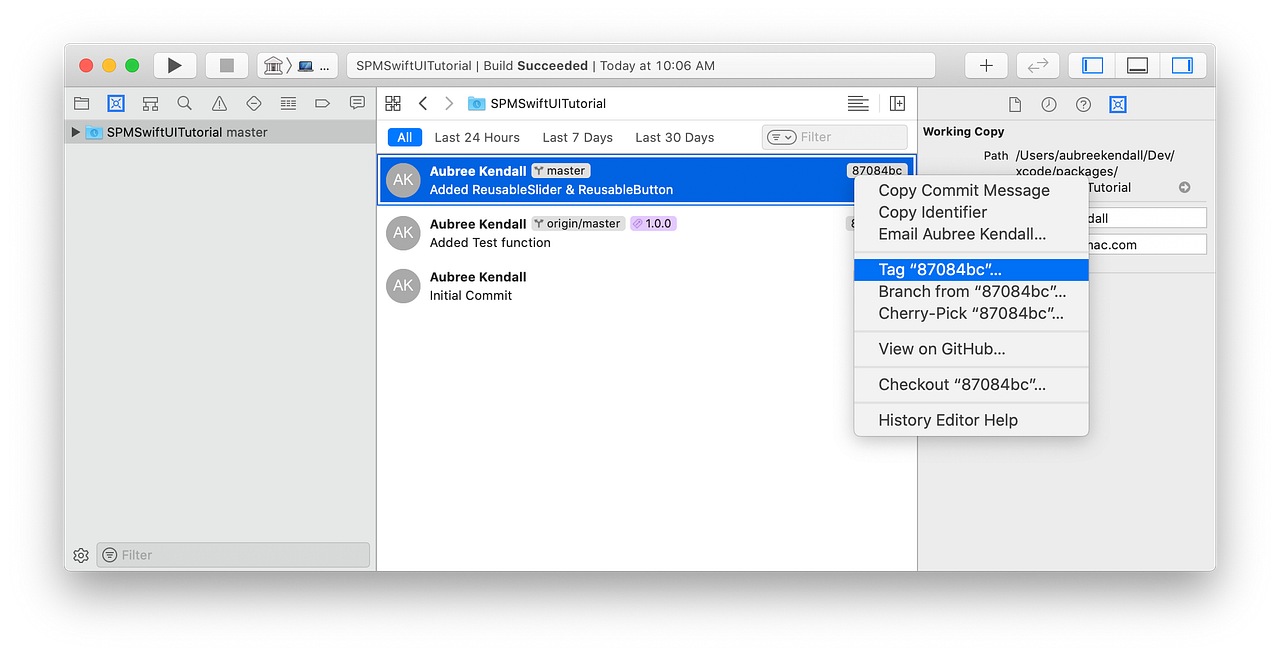Select the Quick Help inspector question mark
The height and width of the screenshot is (656, 1280).
(x=1083, y=104)
